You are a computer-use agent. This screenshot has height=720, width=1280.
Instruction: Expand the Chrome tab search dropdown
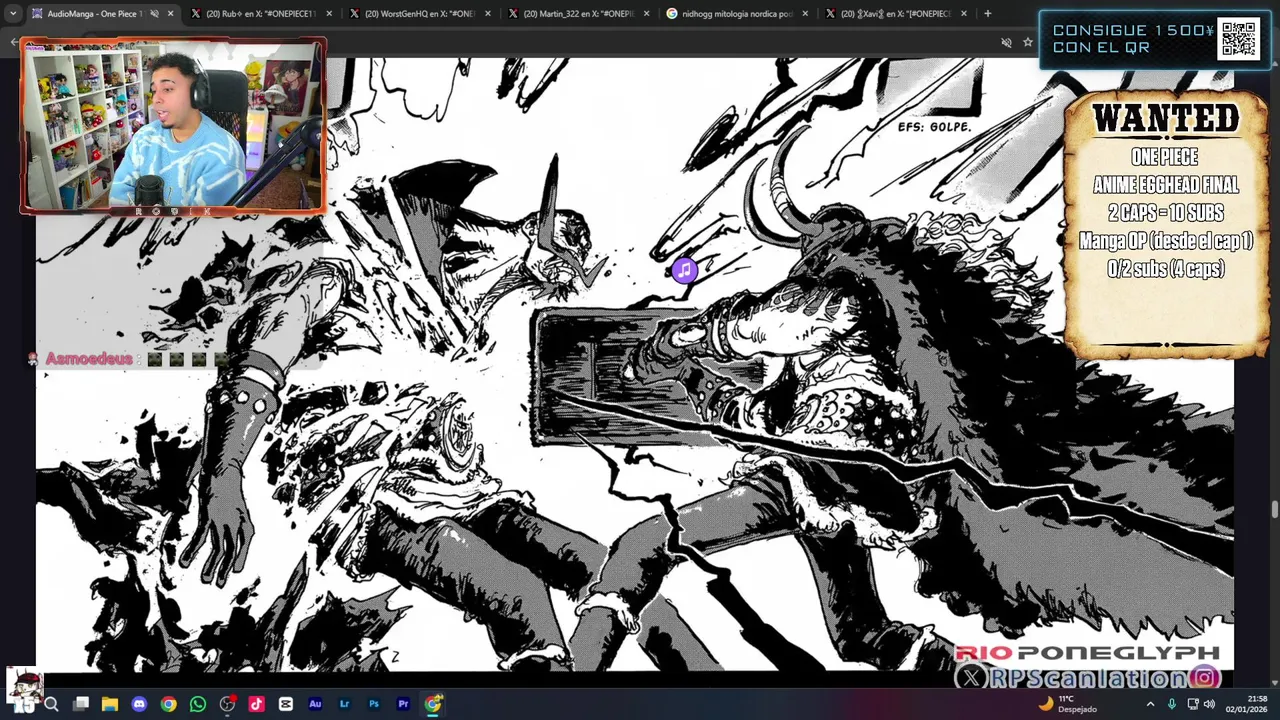tap(13, 14)
